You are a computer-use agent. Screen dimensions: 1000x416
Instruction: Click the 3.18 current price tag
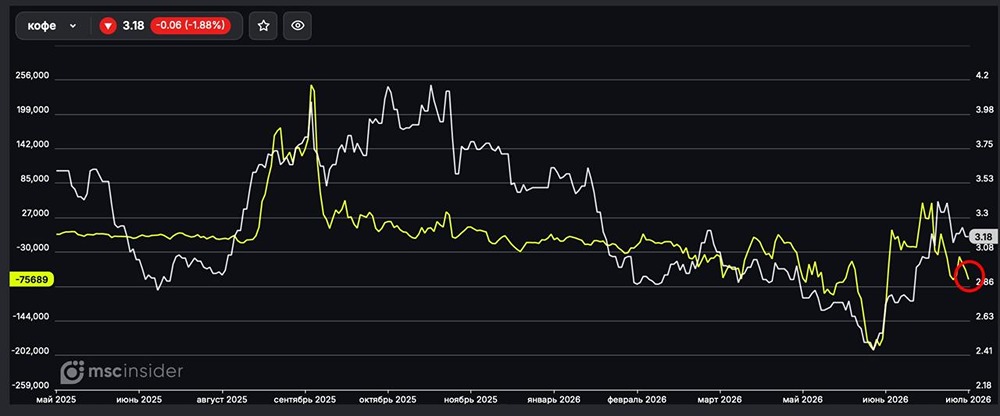pos(978,237)
